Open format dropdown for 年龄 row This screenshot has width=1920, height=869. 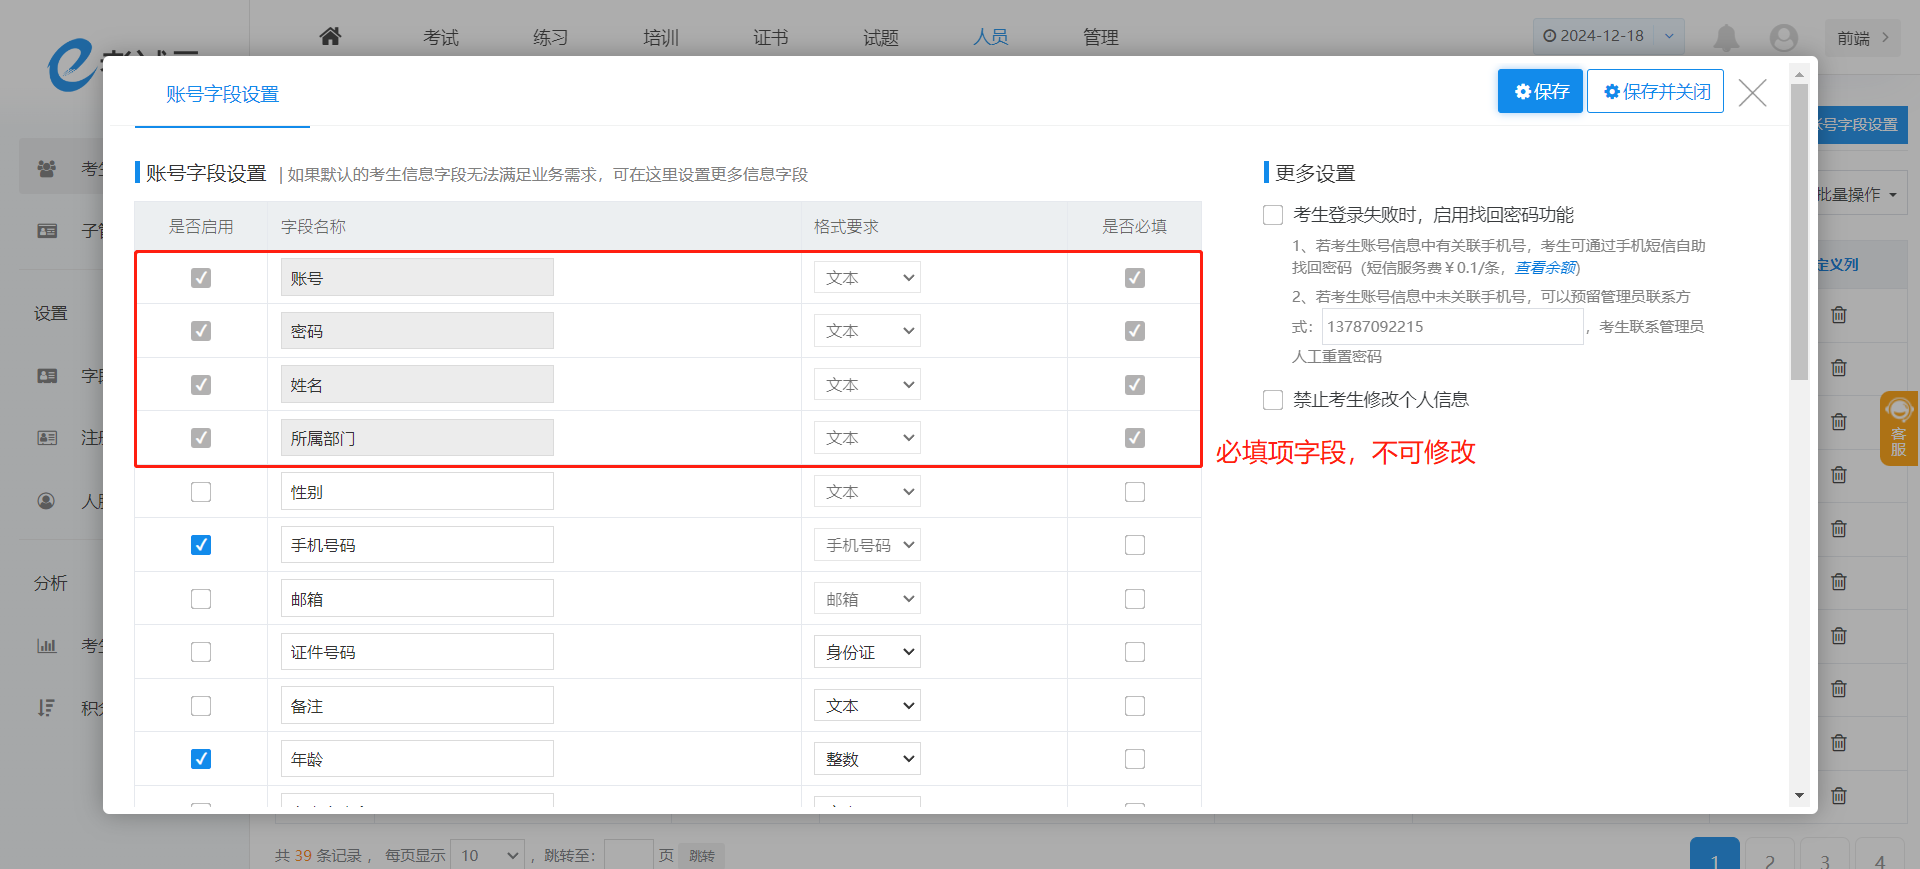point(867,759)
